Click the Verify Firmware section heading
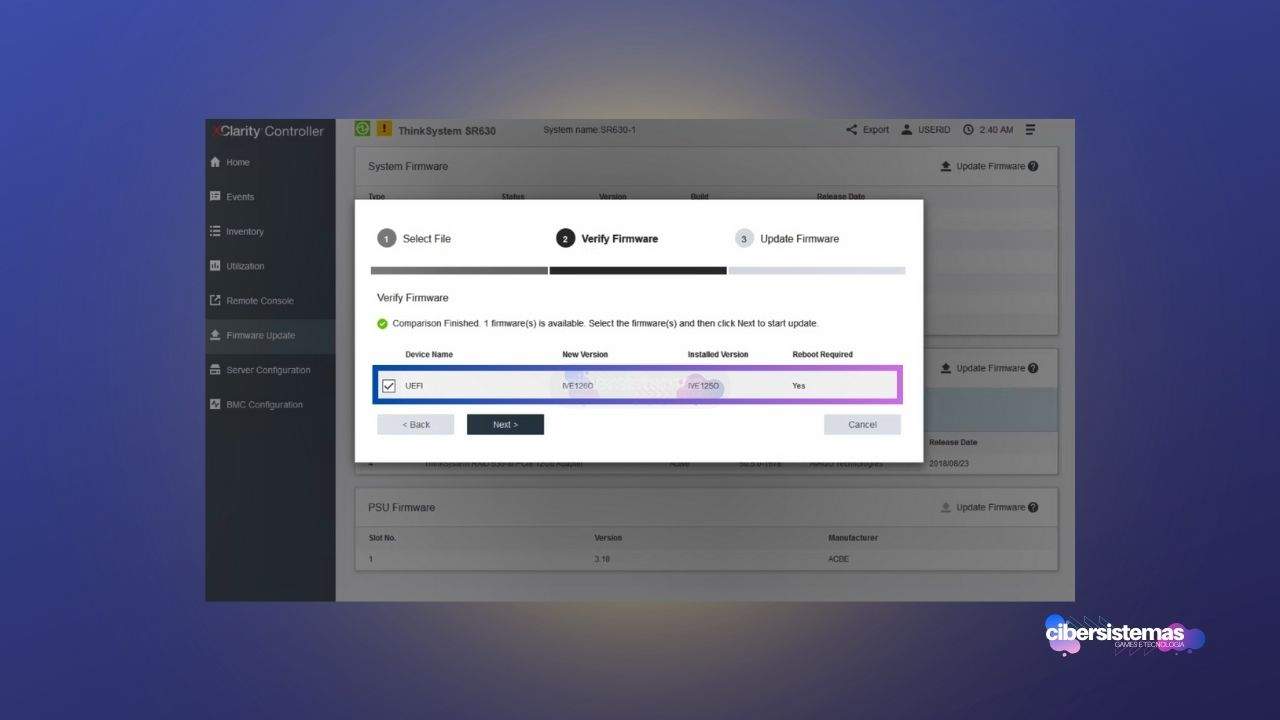The width and height of the screenshot is (1280, 720). (x=413, y=298)
